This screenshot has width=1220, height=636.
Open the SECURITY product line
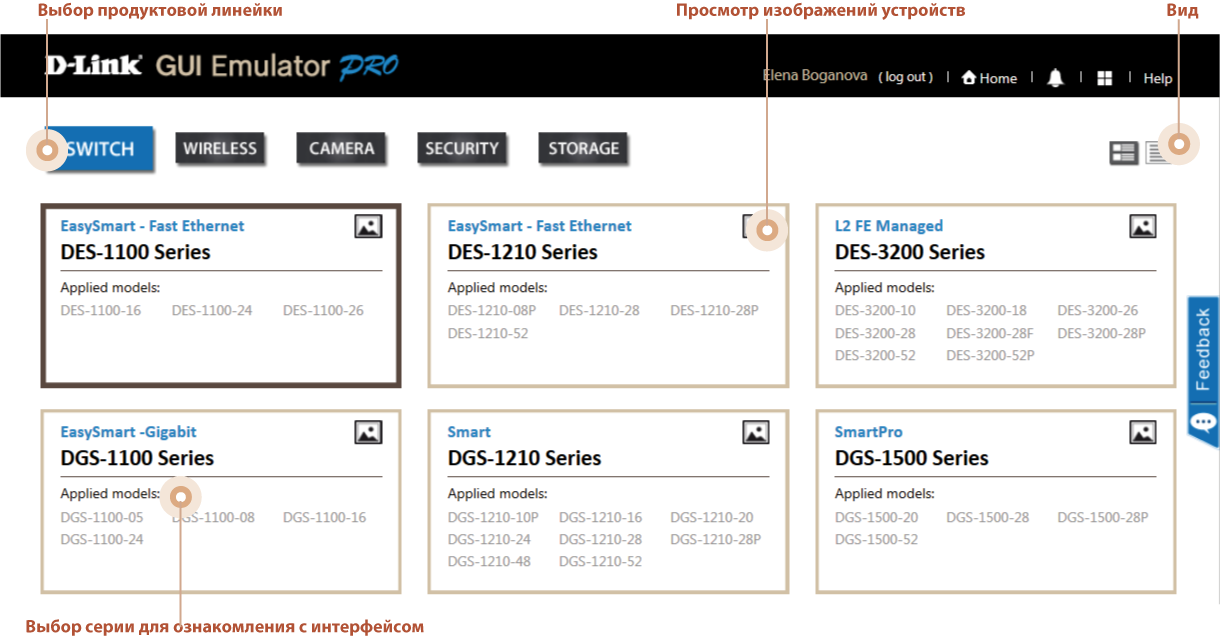(x=462, y=148)
